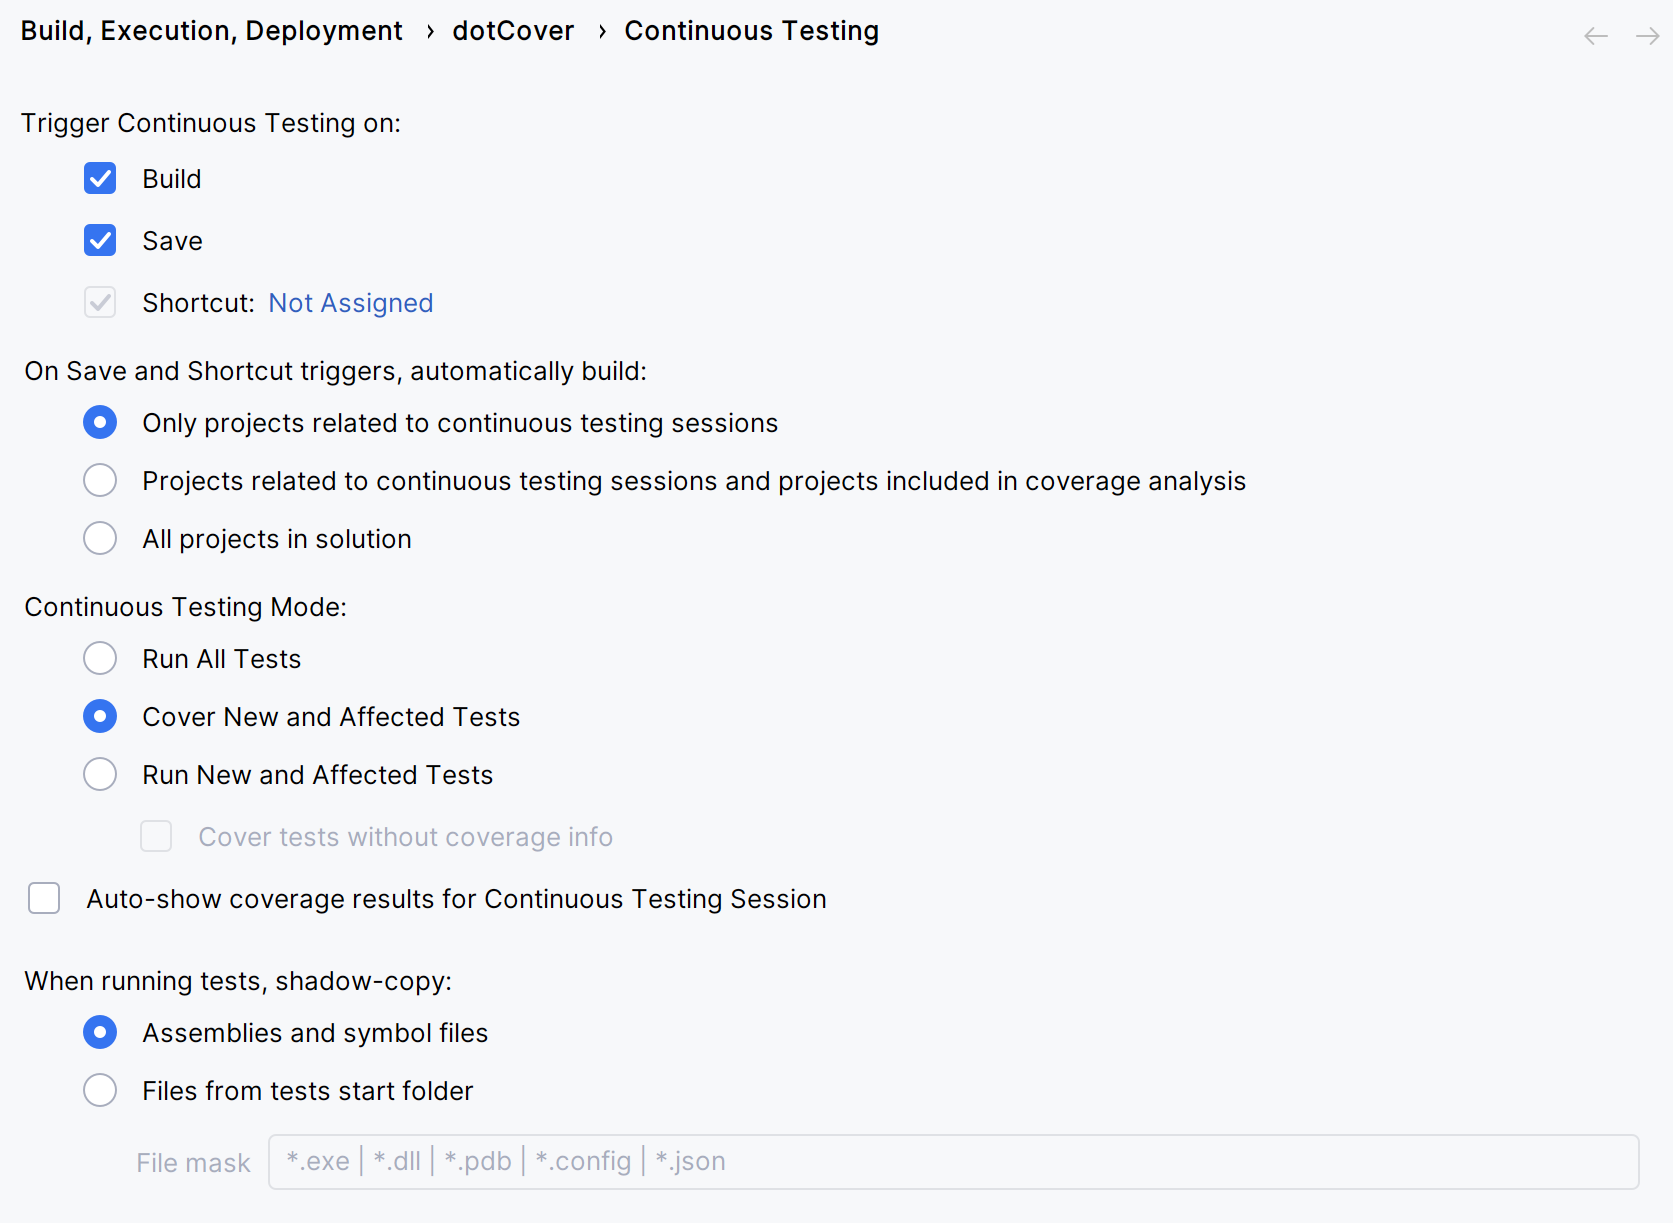Image resolution: width=1673 pixels, height=1223 pixels.
Task: Select All projects in solution
Action: (100, 538)
